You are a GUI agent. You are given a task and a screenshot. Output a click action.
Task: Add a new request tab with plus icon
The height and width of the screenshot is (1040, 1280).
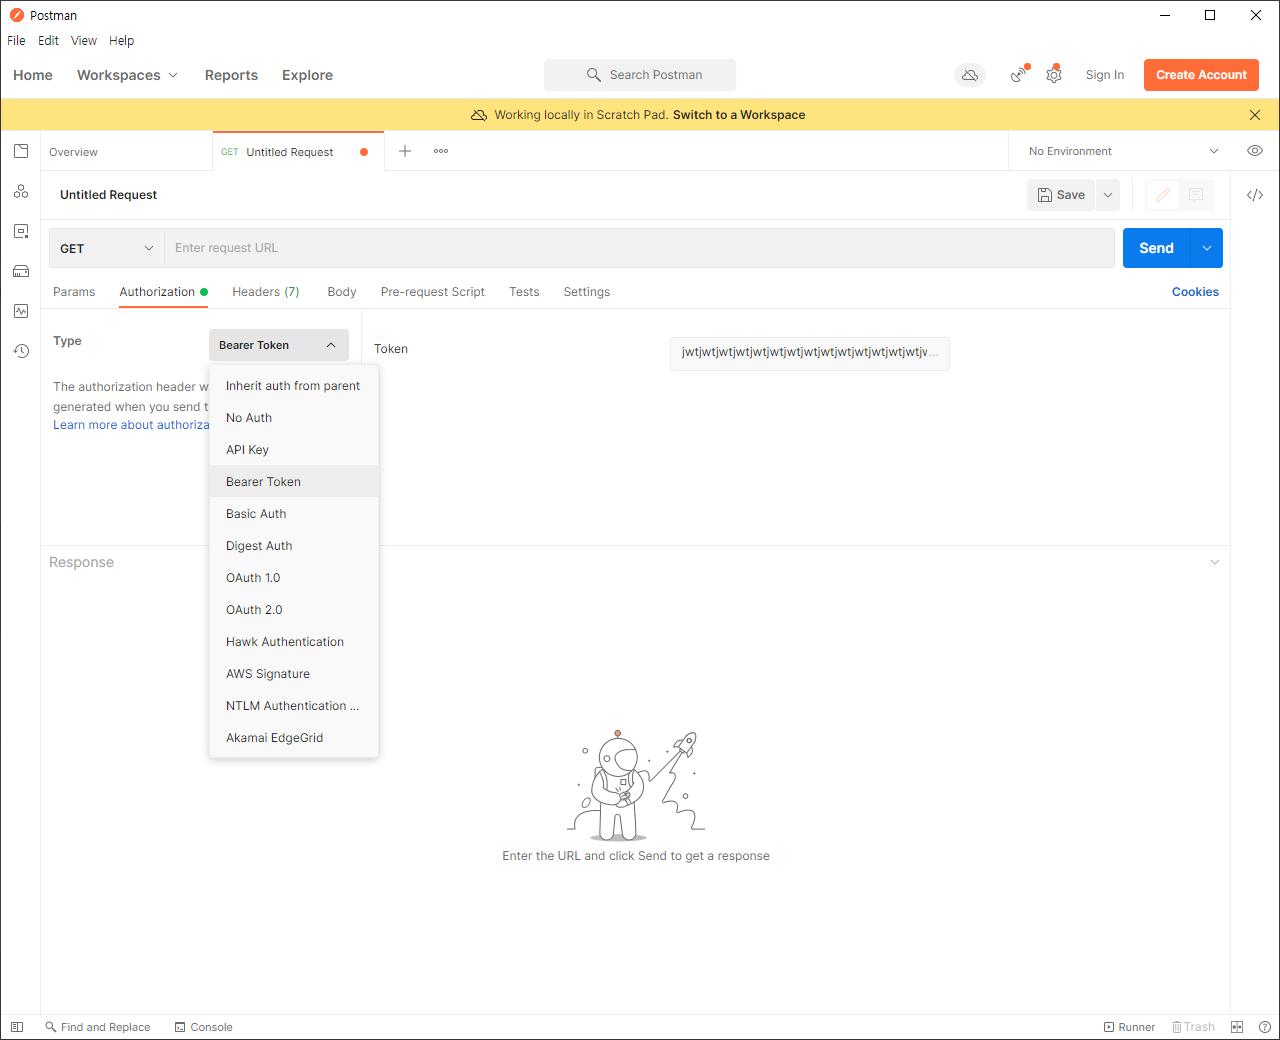(405, 151)
